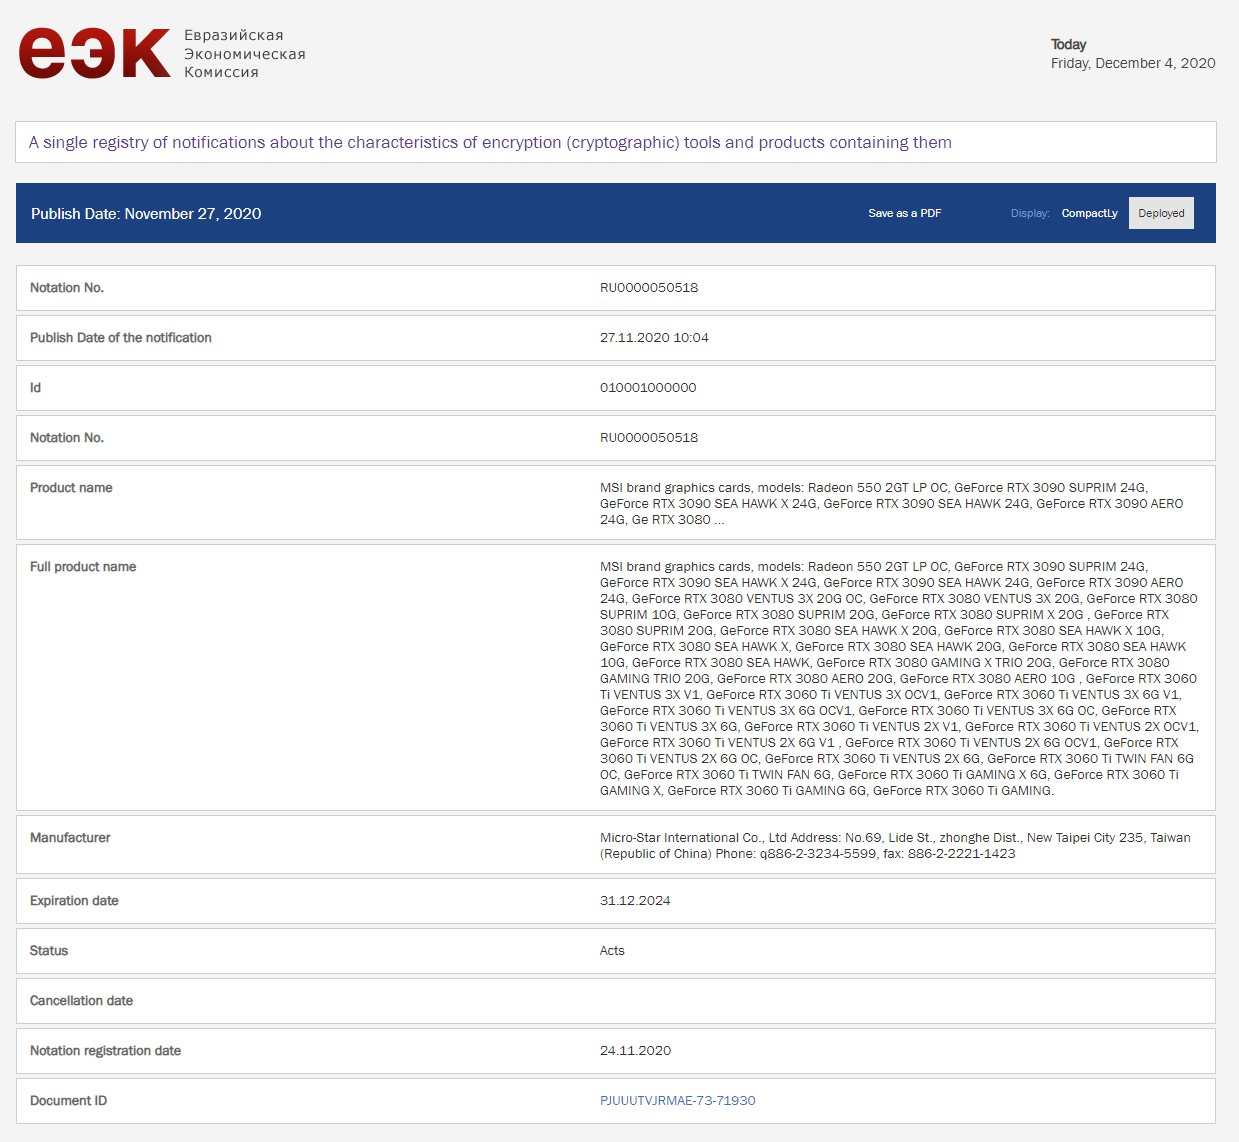Switch display to Deployed view
The width and height of the screenshot is (1239, 1142).
1161,213
